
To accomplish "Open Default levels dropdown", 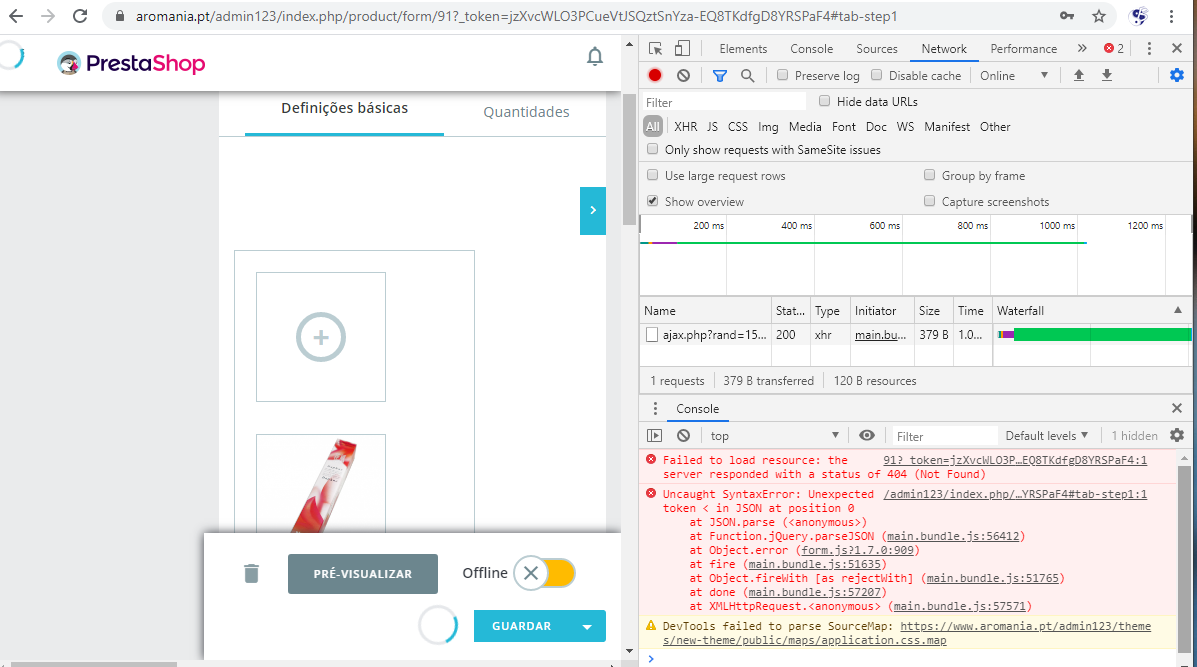I will pos(1047,436).
